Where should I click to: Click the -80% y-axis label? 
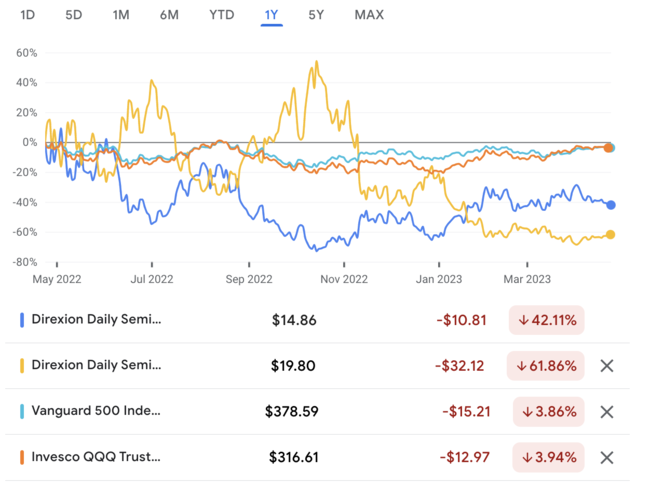coord(25,262)
